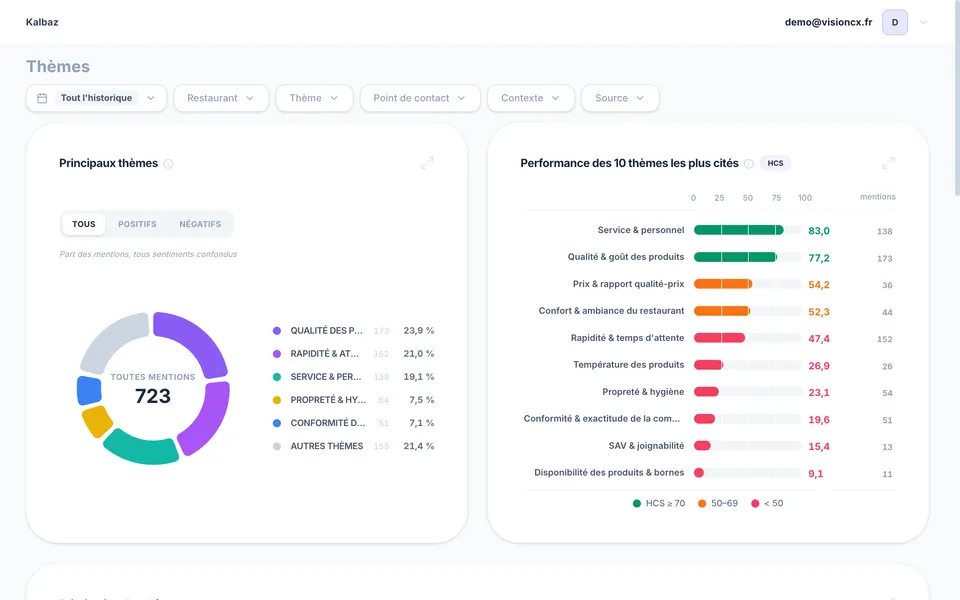
Task: Open the Restaurant filter dropdown
Action: click(x=221, y=98)
